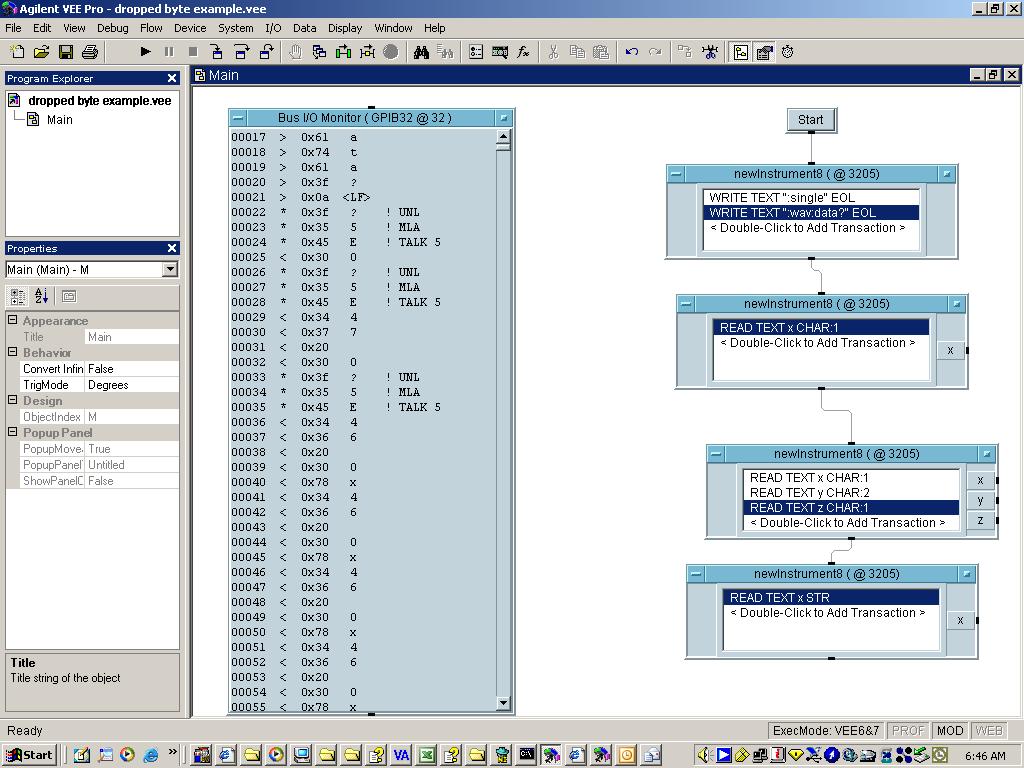
Task: Collapse the Popup Panel property category
Action: pyautogui.click(x=13, y=433)
